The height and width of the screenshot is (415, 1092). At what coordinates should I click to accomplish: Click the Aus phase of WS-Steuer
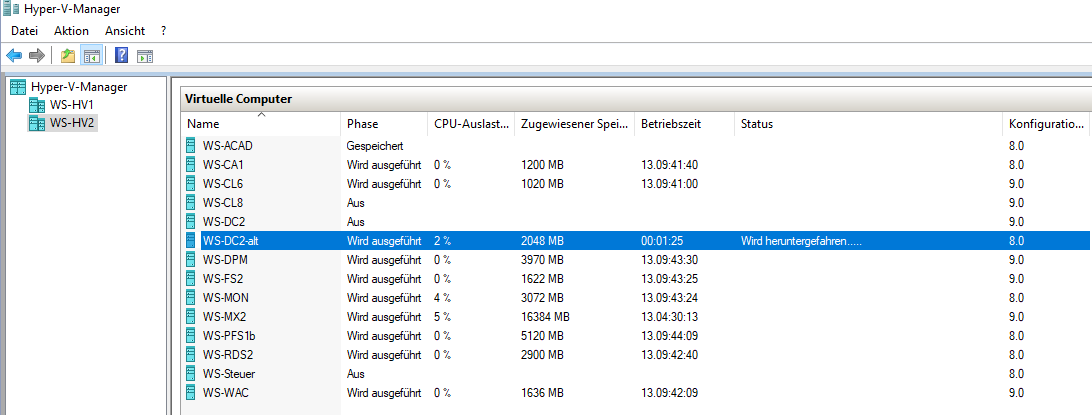[355, 373]
